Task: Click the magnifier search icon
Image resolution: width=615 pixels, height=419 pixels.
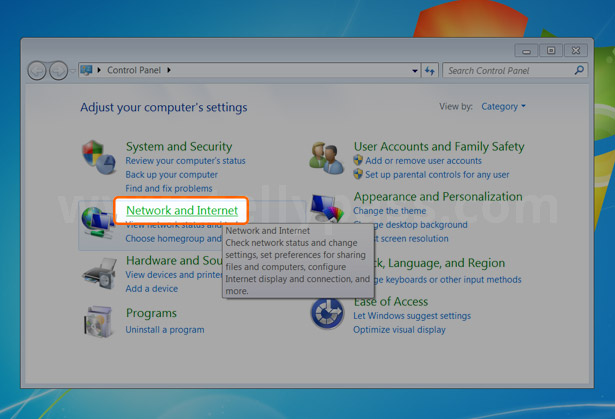Action: 579,70
